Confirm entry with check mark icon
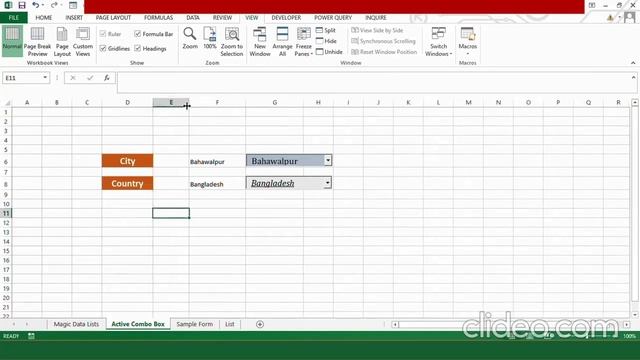The width and height of the screenshot is (640, 360). click(90, 78)
